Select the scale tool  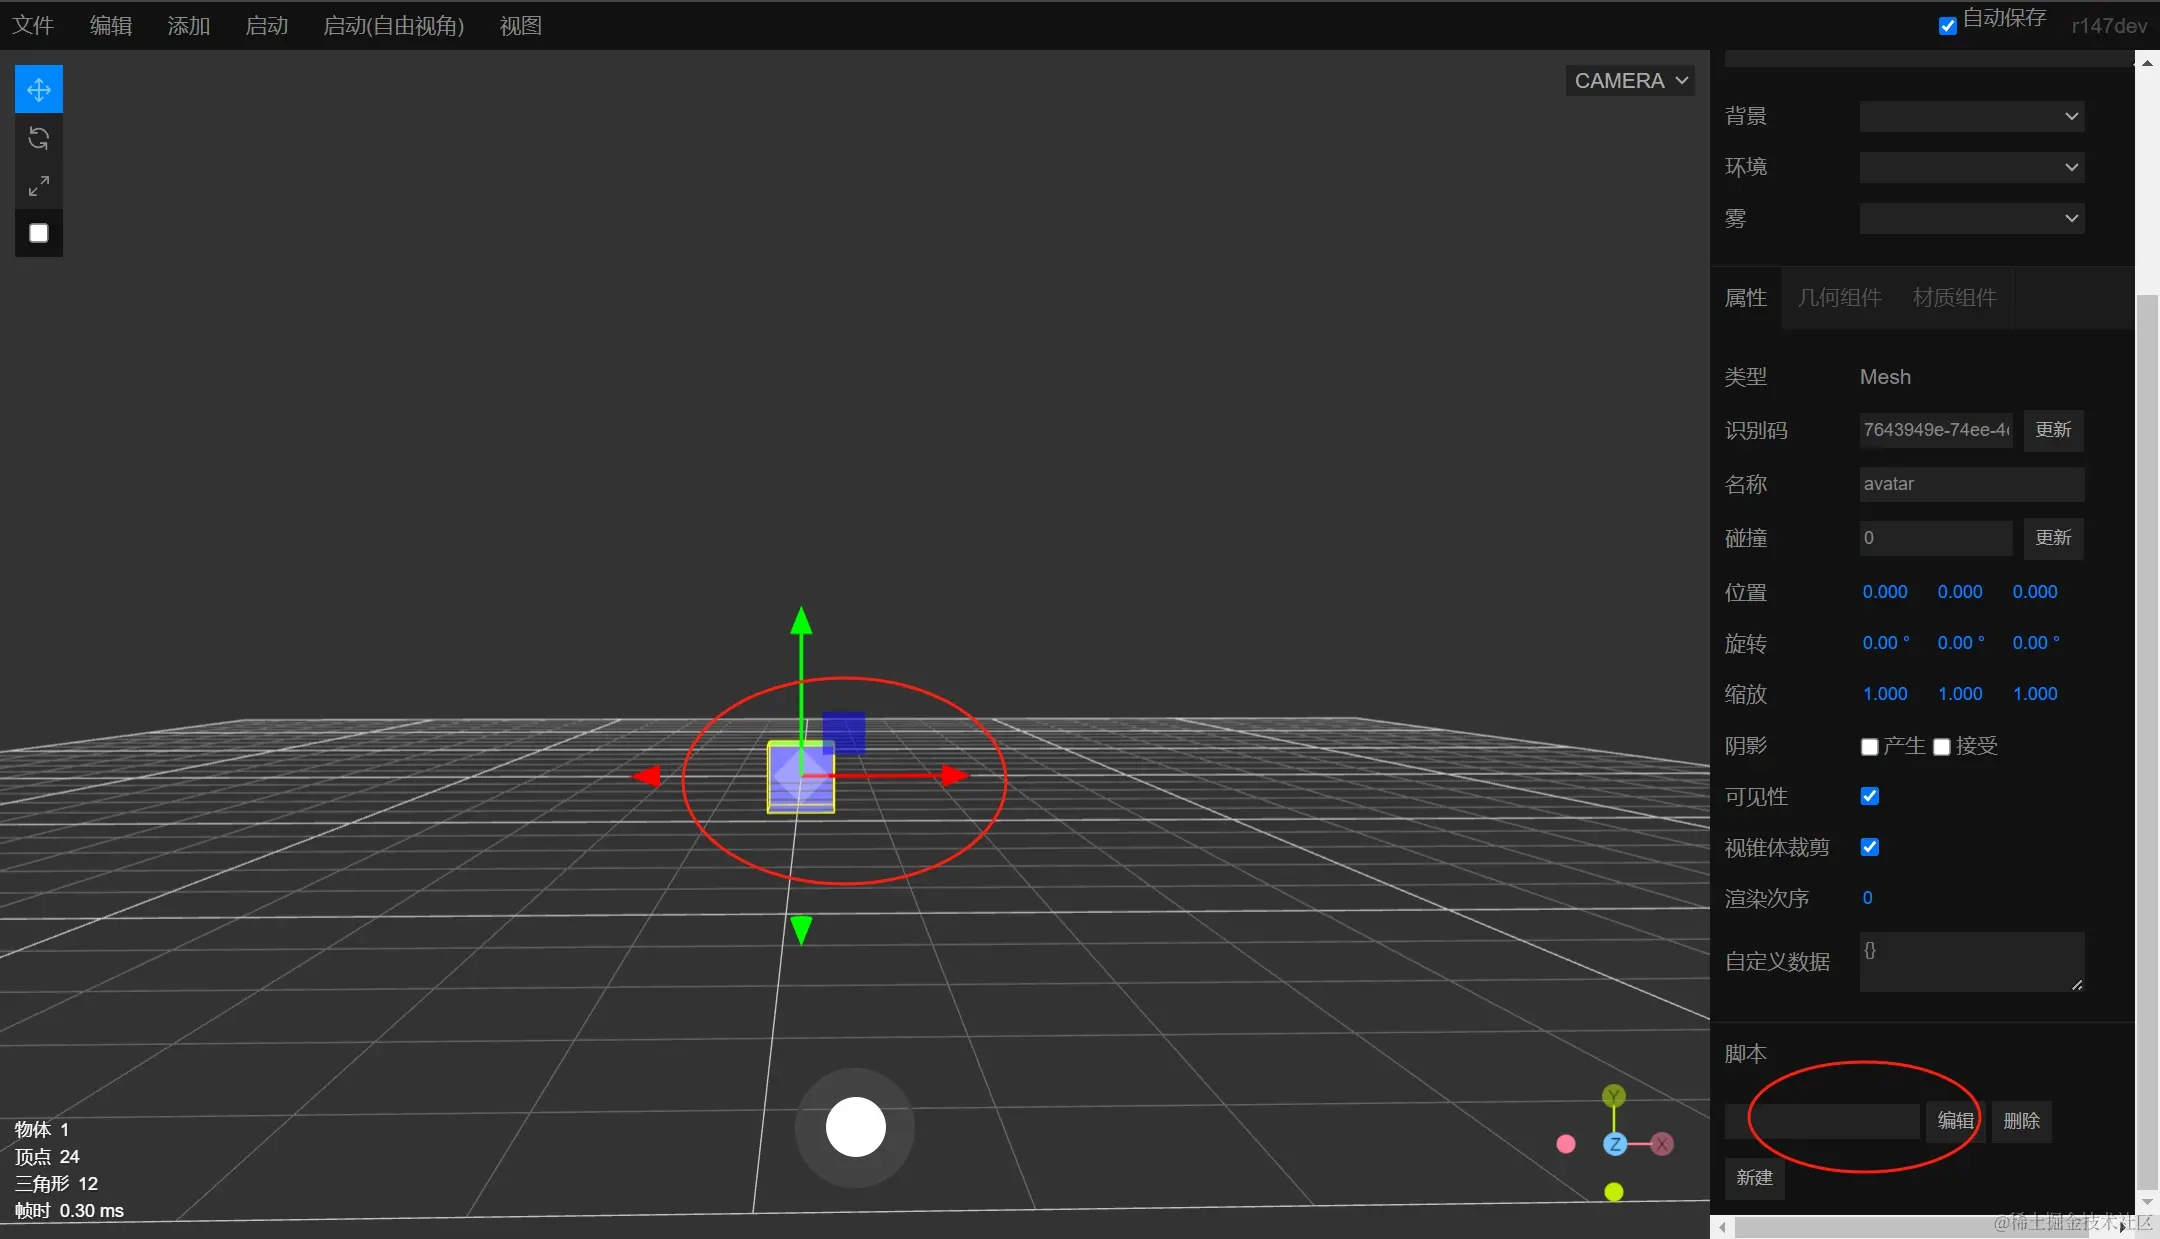(x=39, y=186)
